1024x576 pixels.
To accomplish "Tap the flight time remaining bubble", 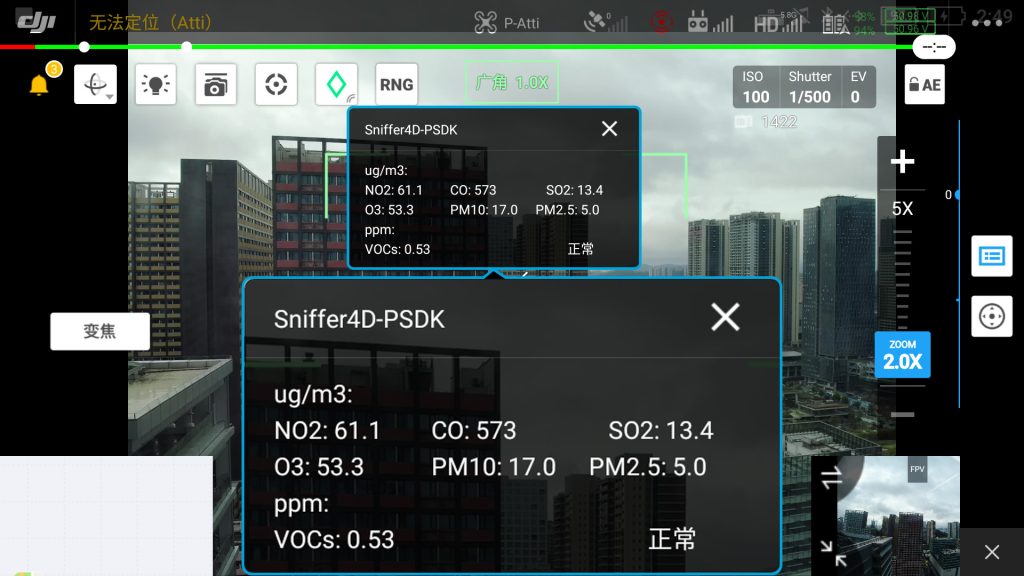I will click(x=934, y=47).
